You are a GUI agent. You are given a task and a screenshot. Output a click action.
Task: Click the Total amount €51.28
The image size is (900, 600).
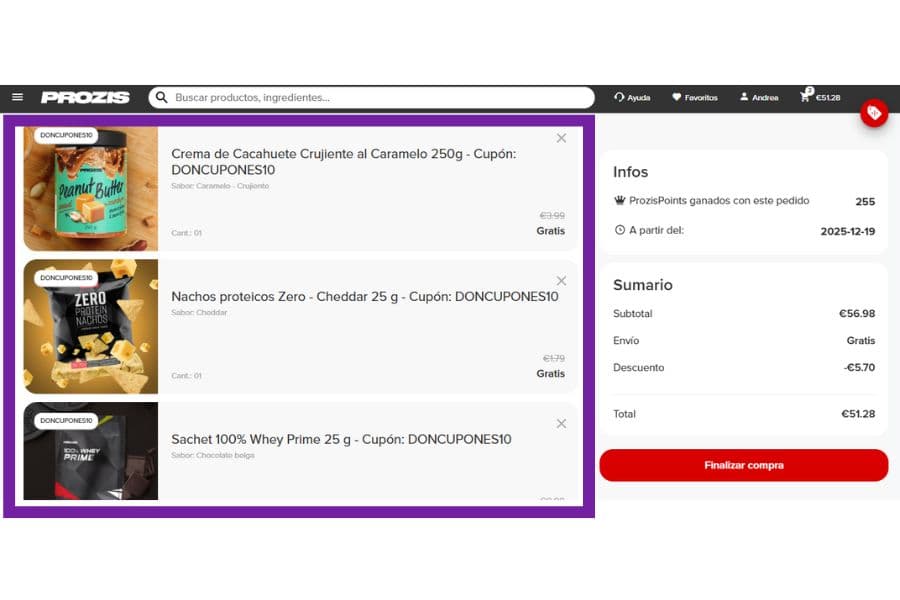[x=858, y=414]
